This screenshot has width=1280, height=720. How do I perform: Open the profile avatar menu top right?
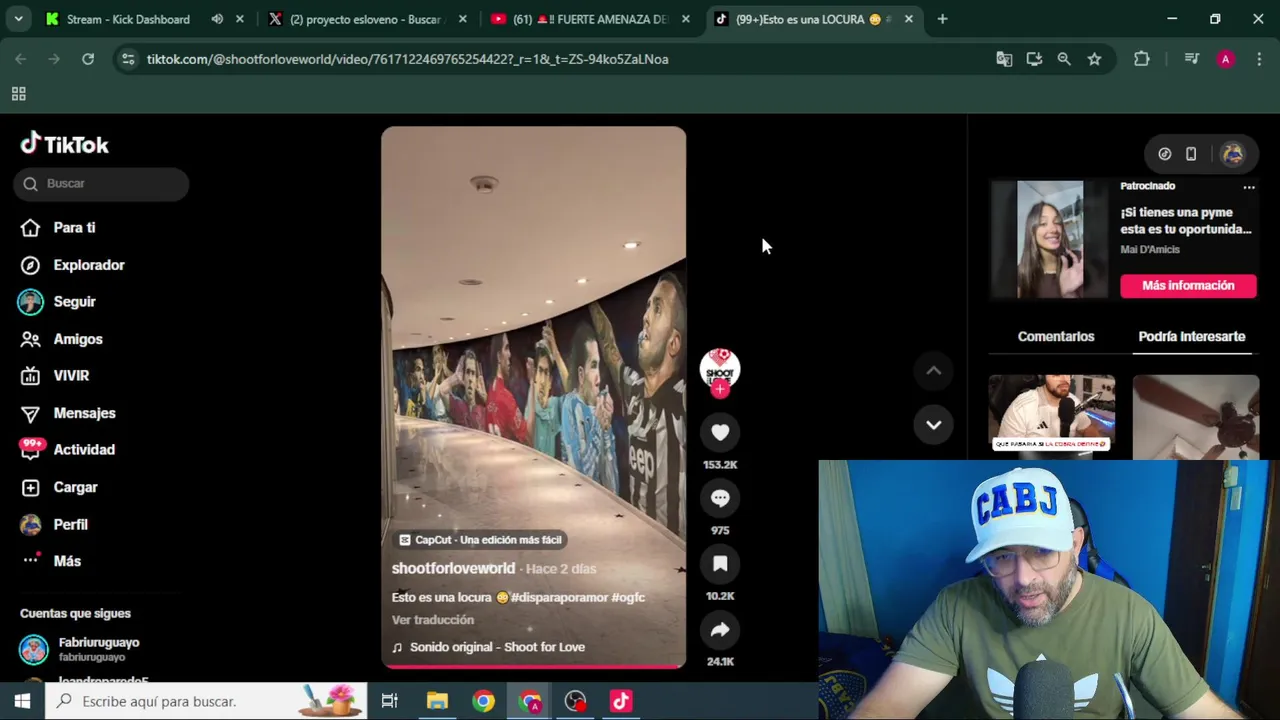coord(1232,154)
